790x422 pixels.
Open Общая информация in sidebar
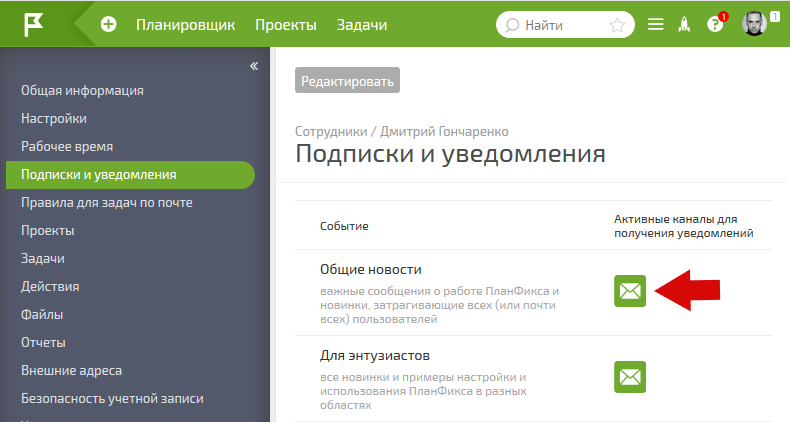pos(82,91)
